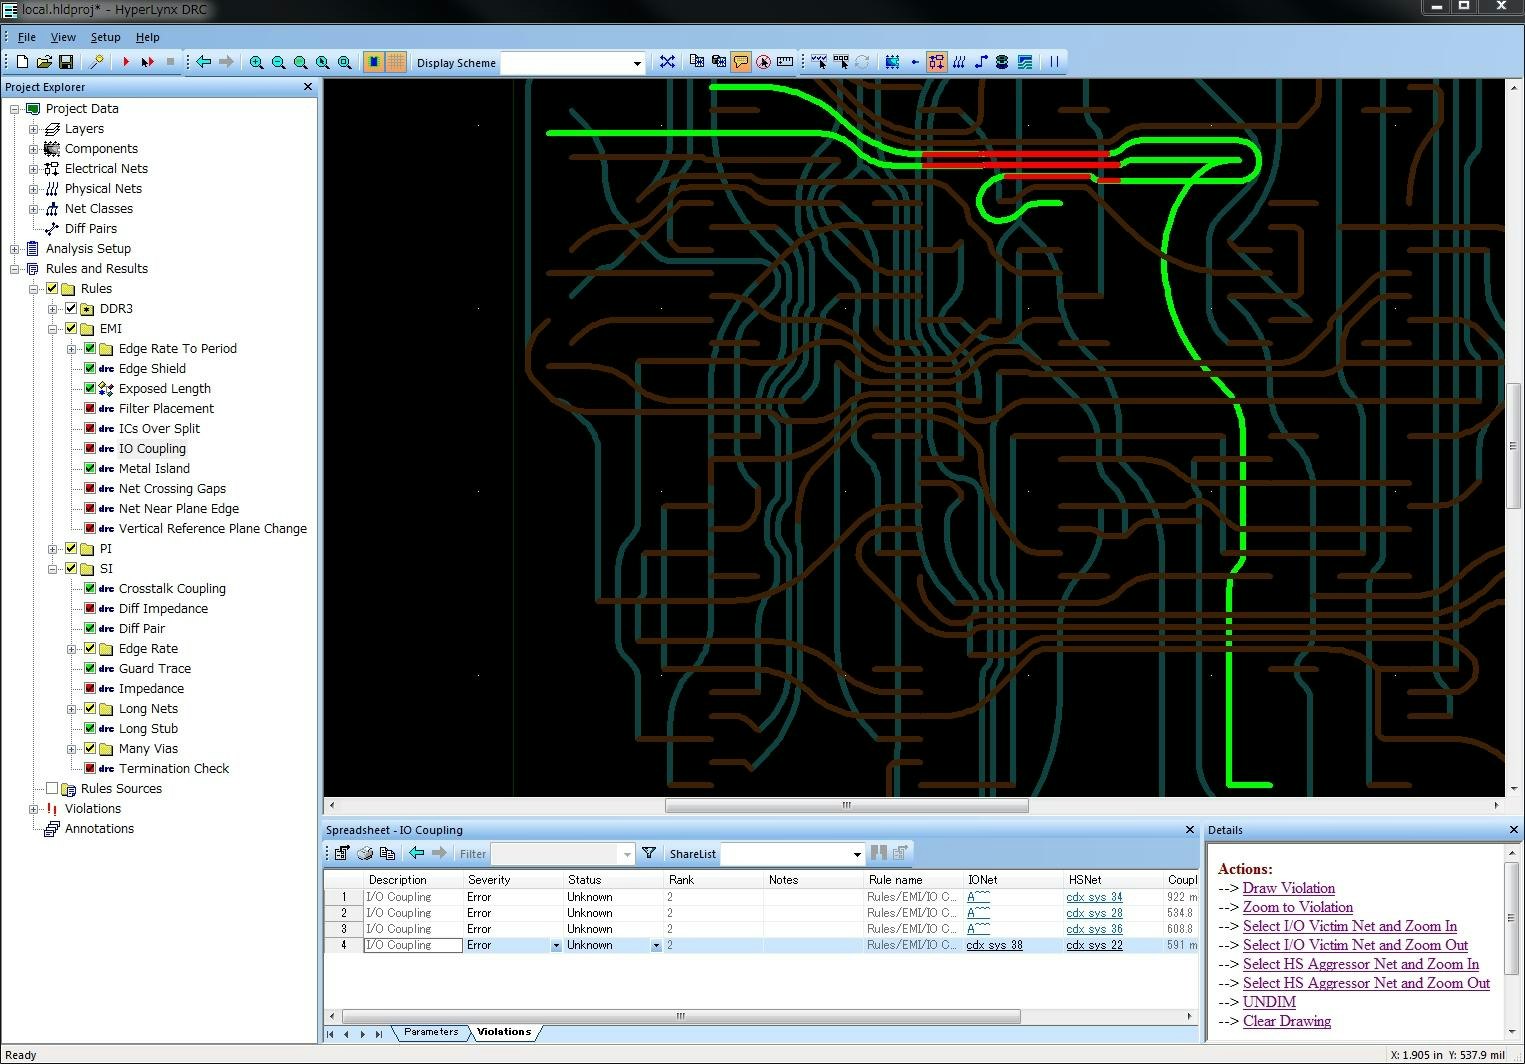Select the IO Coupling rule in tree
Screen dimensions: 1525x1064
coord(152,448)
